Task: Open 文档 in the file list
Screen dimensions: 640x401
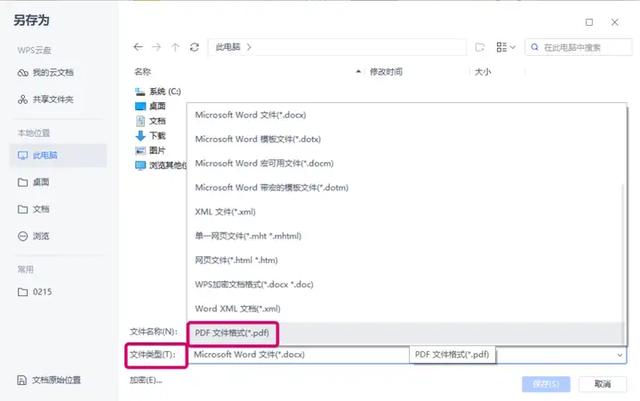Action: click(x=150, y=121)
